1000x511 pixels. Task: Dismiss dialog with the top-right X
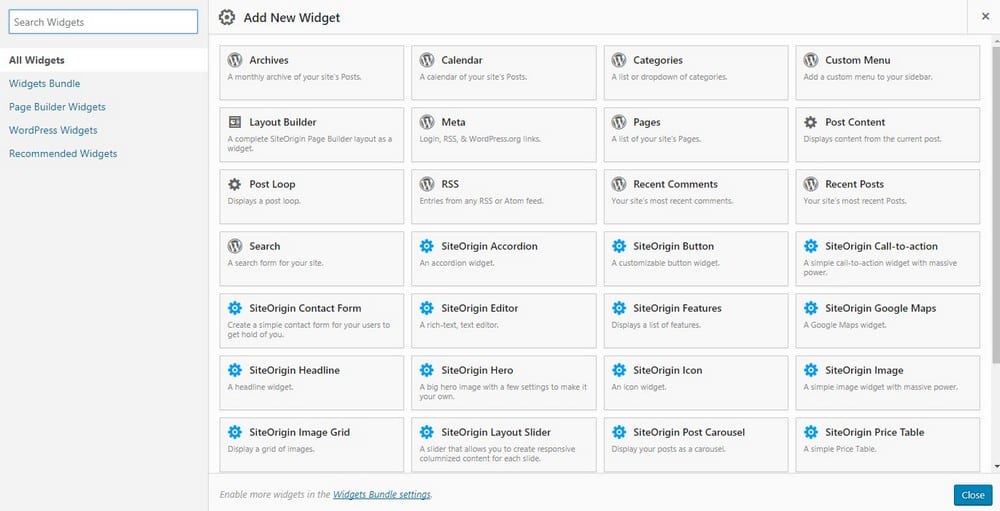(x=985, y=17)
